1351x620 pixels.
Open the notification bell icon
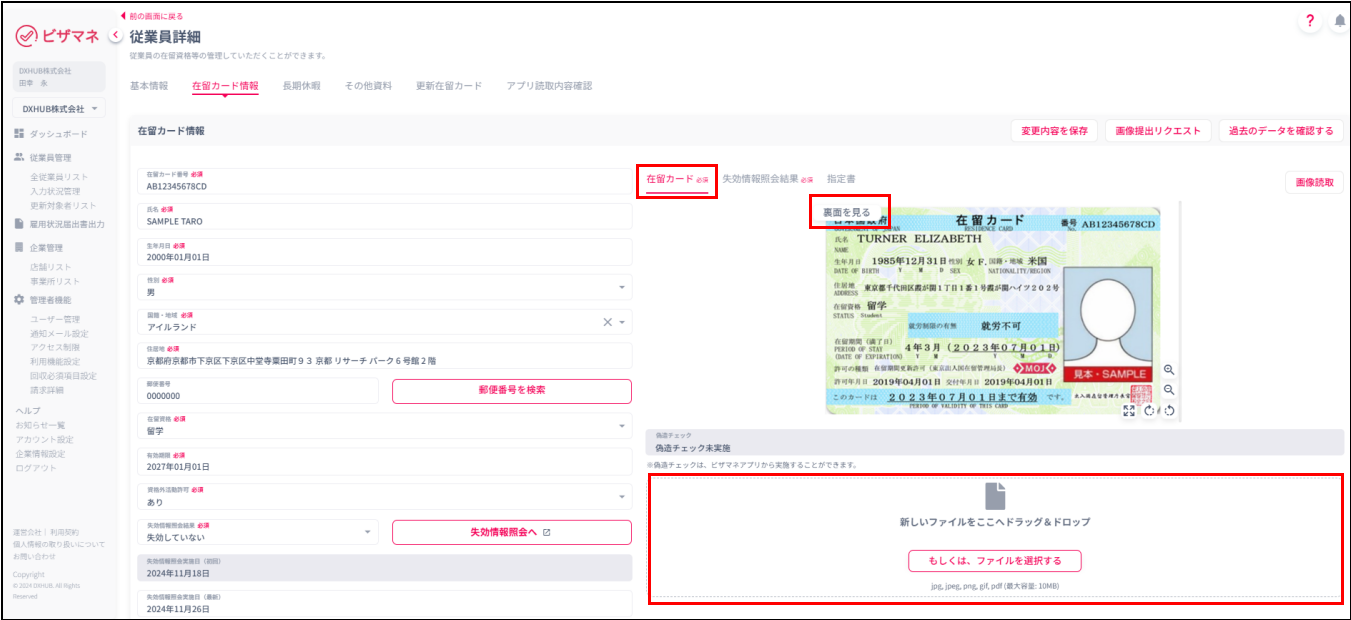point(1339,20)
